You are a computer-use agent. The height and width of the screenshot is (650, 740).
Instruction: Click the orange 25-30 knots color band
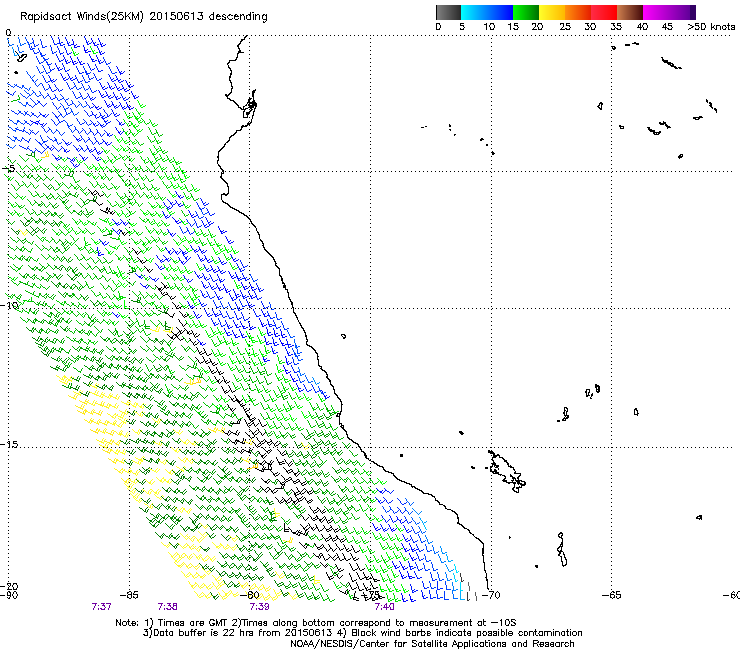tap(578, 12)
